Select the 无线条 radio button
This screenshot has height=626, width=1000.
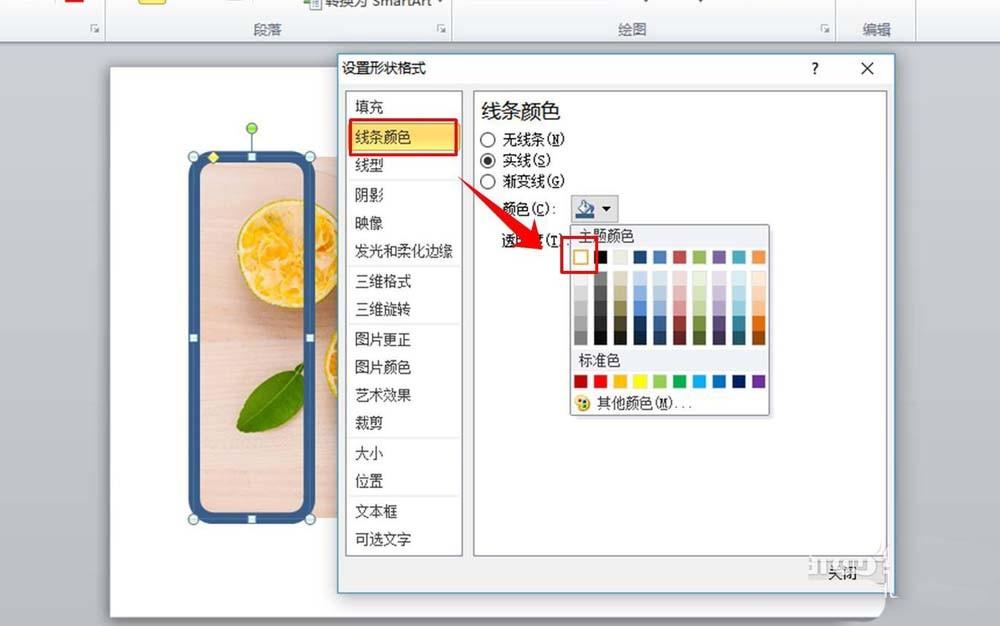point(489,140)
